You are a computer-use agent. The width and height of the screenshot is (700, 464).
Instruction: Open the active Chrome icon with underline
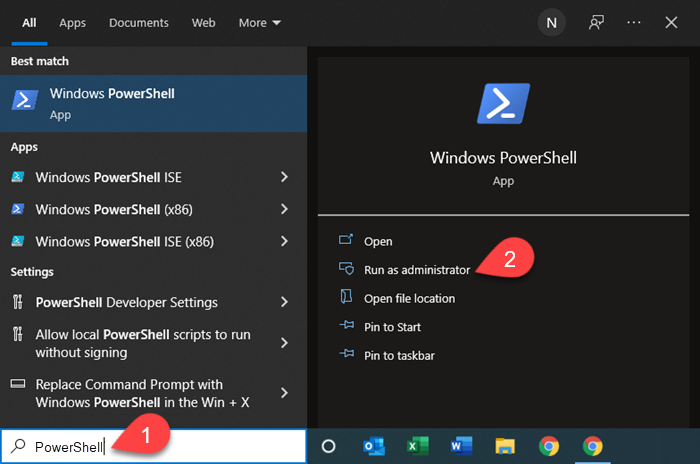(x=592, y=446)
